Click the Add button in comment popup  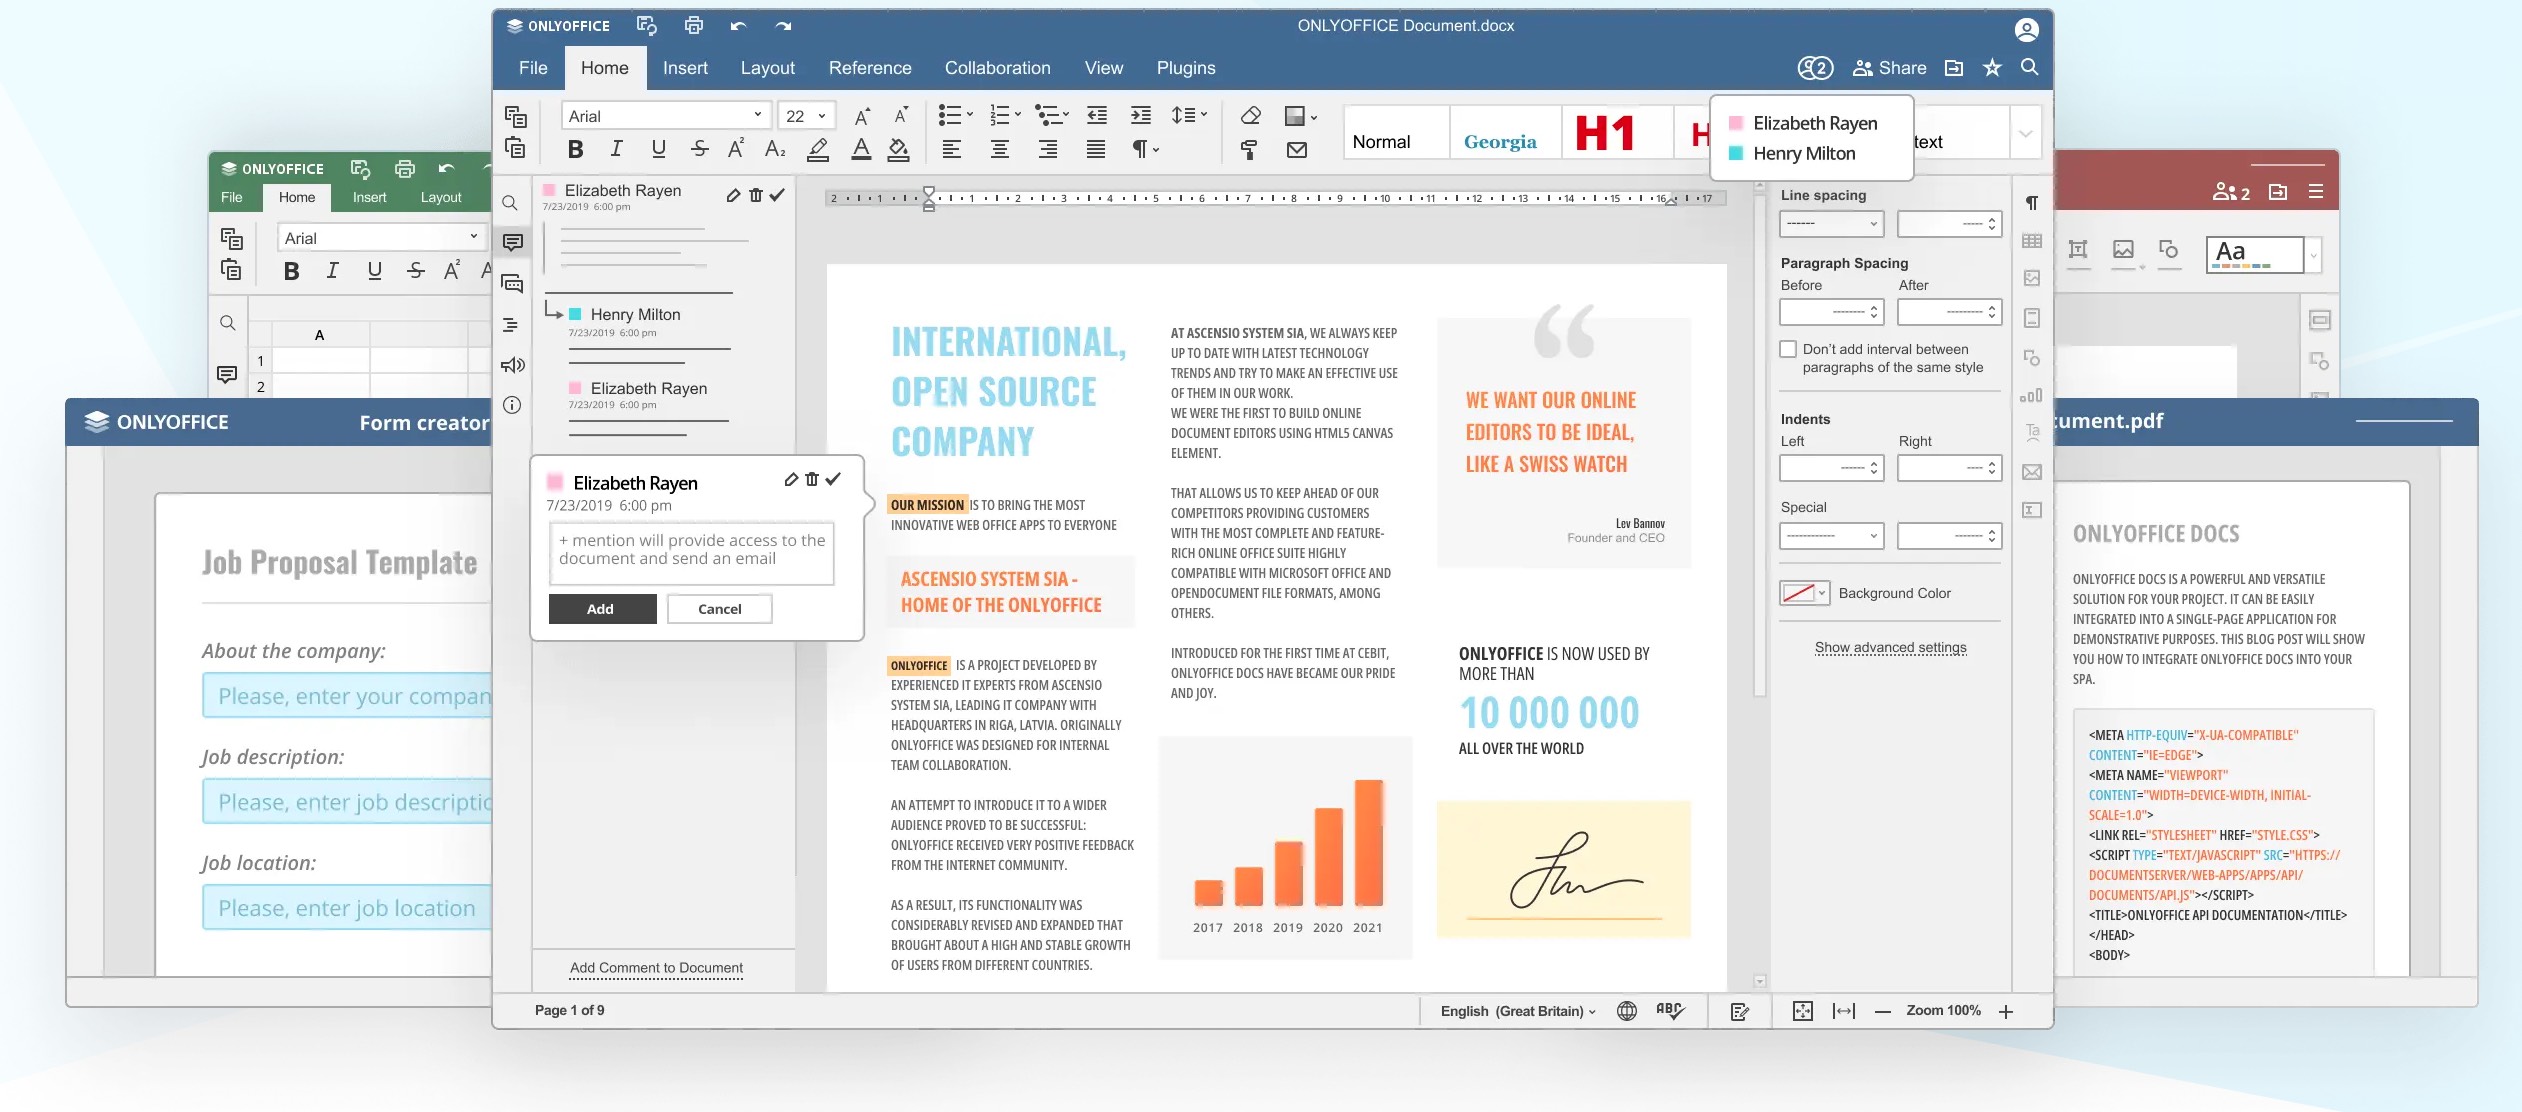click(601, 609)
